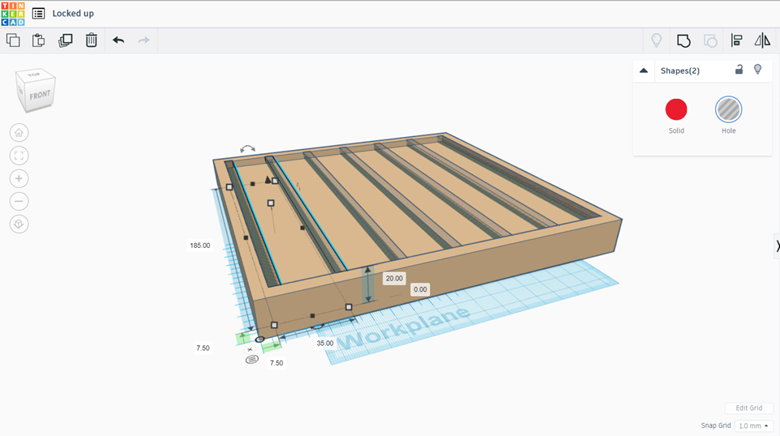Collapse the Shapes(2) inspector panel

[x=644, y=70]
